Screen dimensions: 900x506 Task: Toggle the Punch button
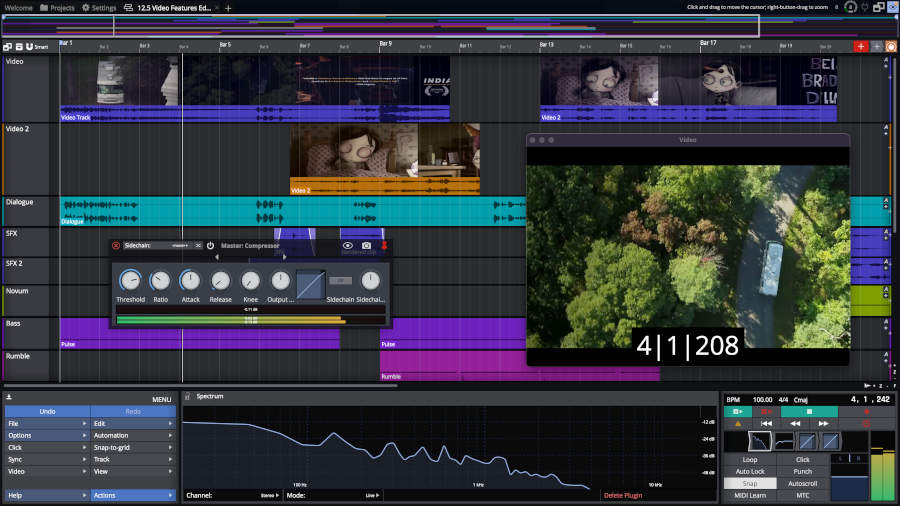(x=802, y=472)
